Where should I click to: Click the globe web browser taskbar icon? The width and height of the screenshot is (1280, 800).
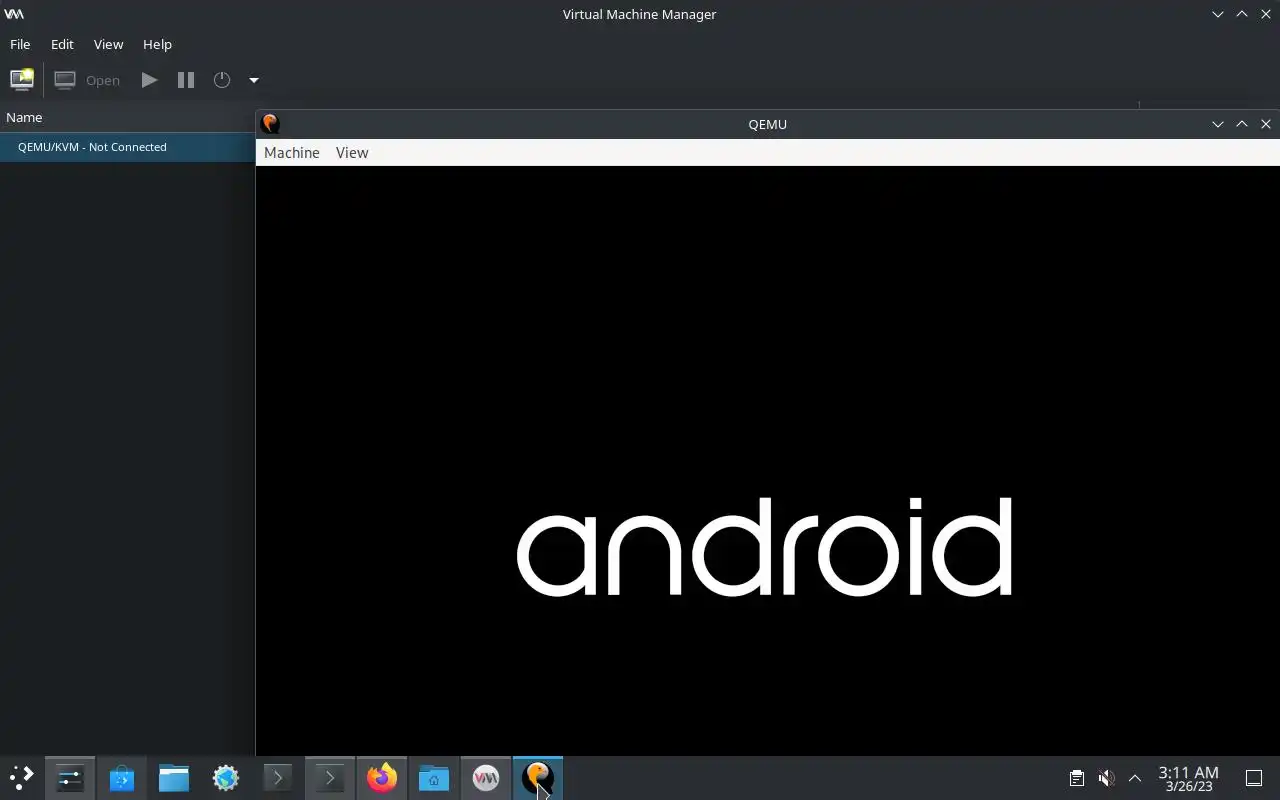click(x=226, y=778)
